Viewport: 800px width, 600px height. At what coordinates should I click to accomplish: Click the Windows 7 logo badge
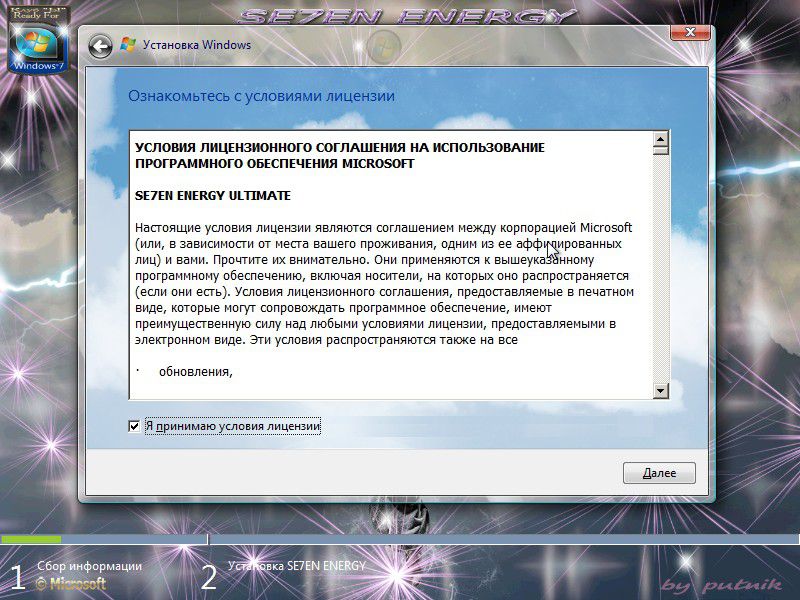click(x=38, y=40)
